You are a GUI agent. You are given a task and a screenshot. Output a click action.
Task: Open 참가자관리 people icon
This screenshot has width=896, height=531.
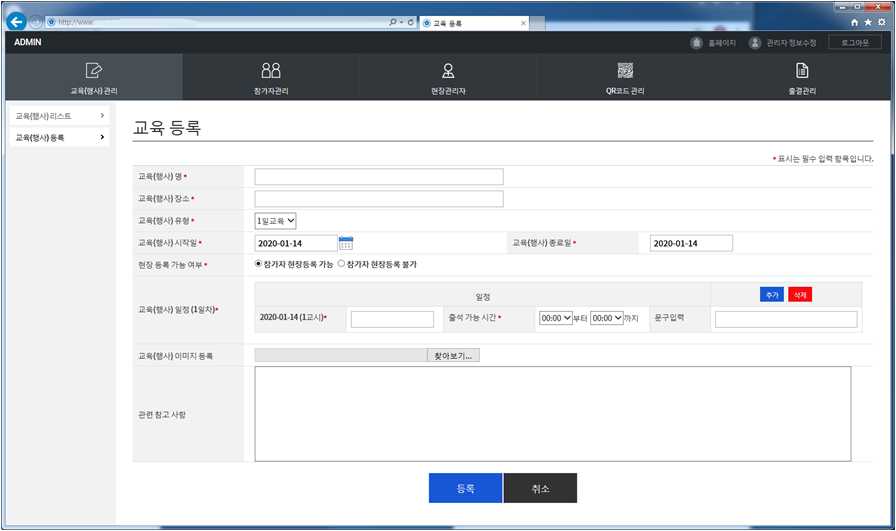(x=271, y=70)
